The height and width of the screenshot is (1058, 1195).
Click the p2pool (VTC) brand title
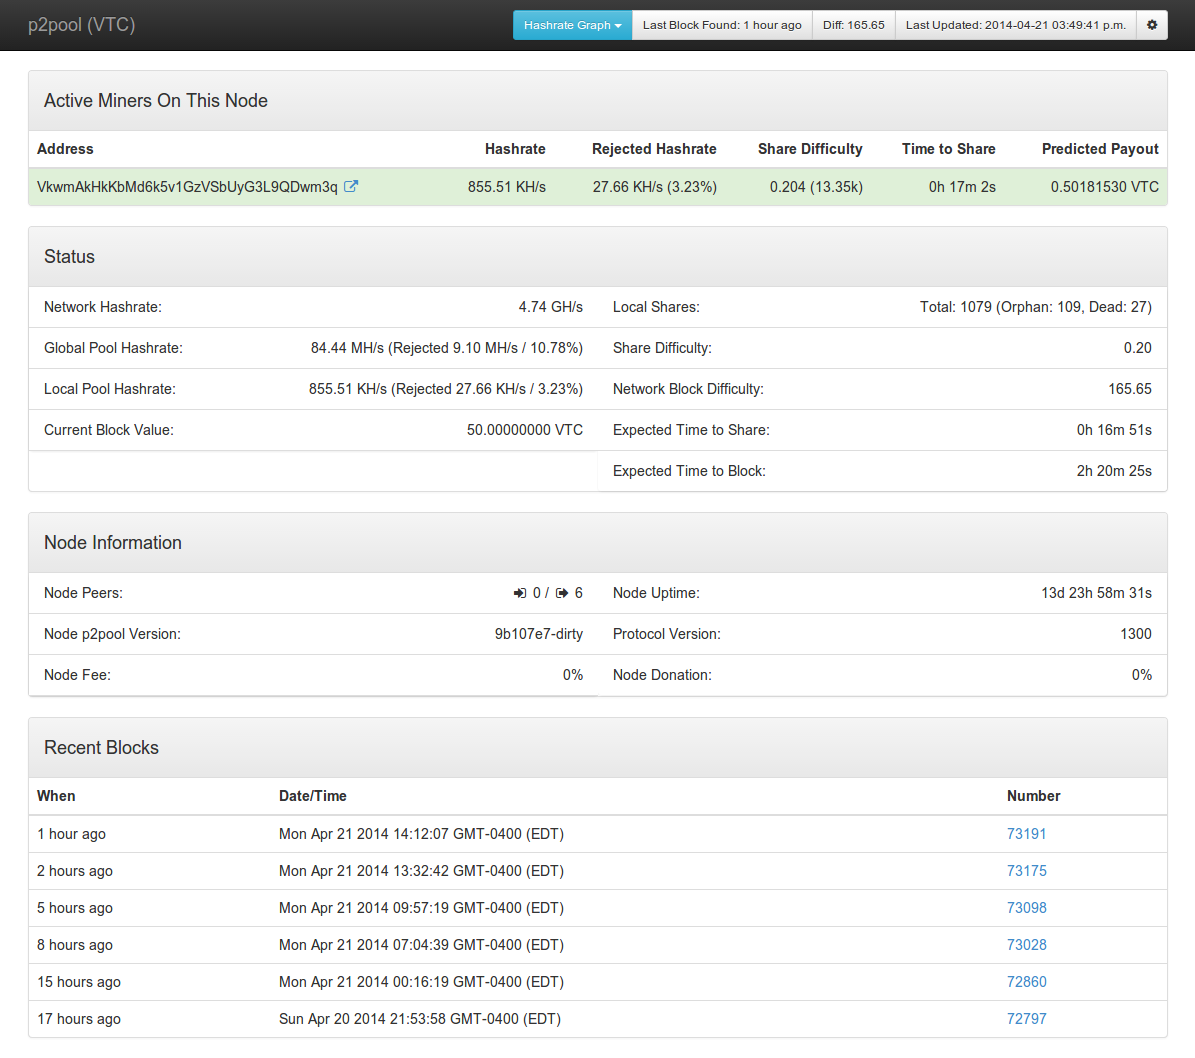[82, 24]
